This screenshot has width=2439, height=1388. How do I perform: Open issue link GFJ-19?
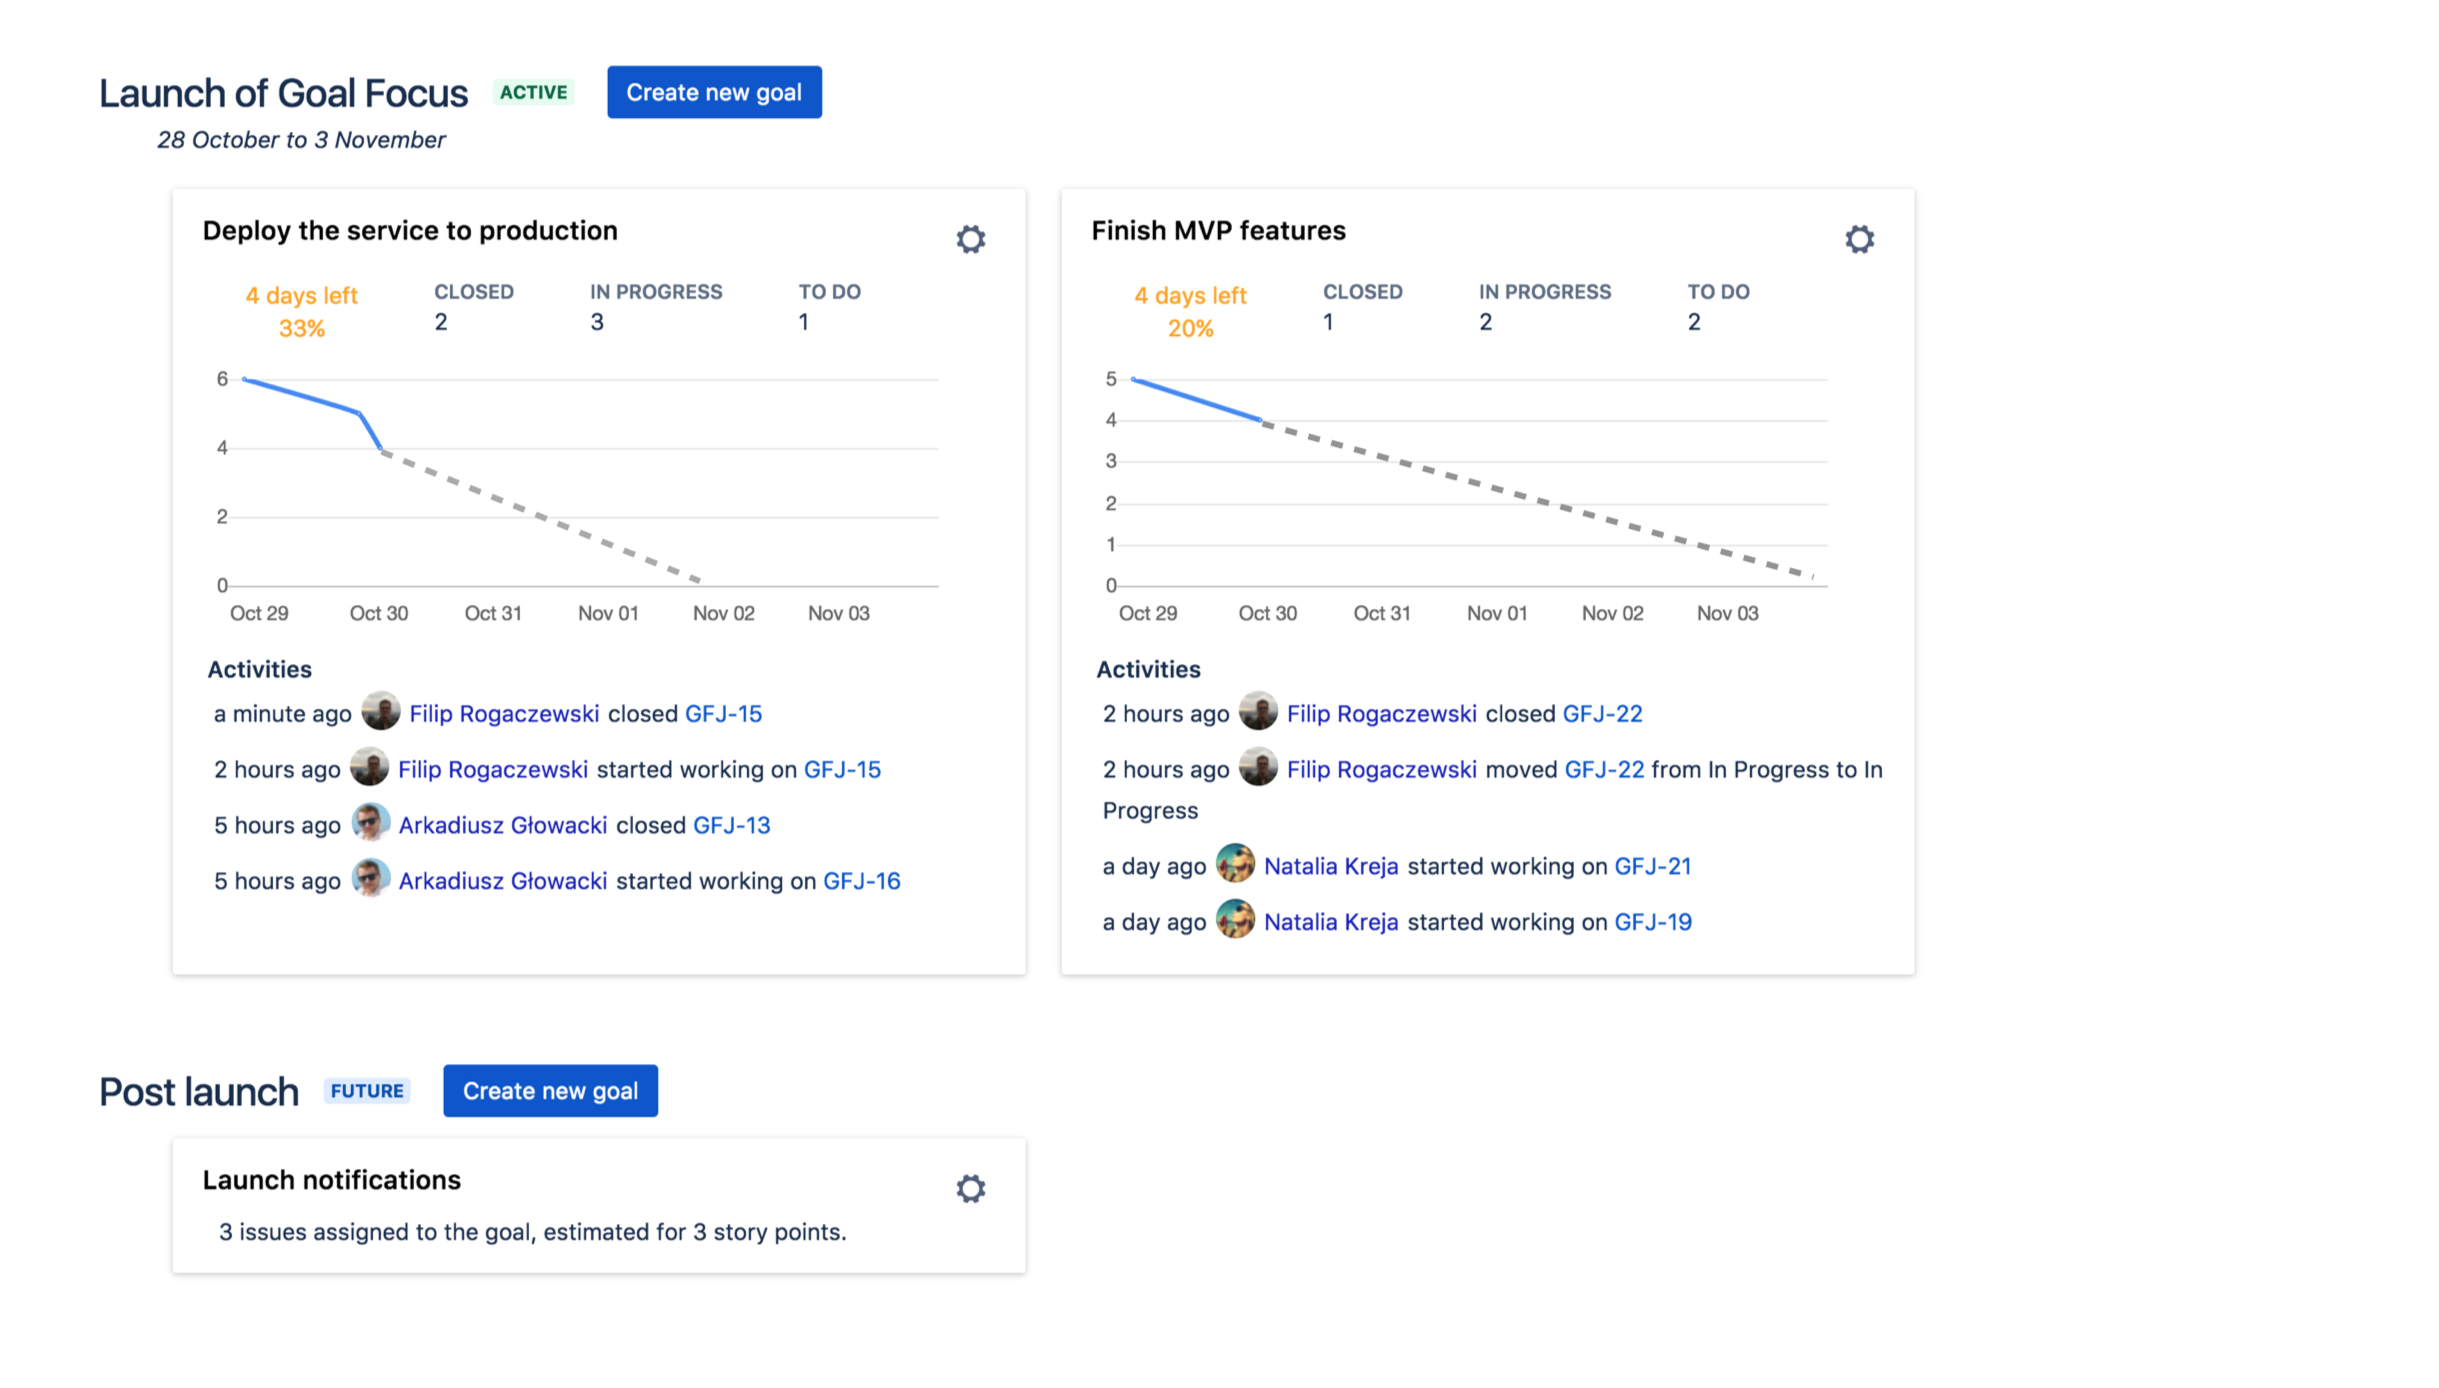pos(1652,922)
